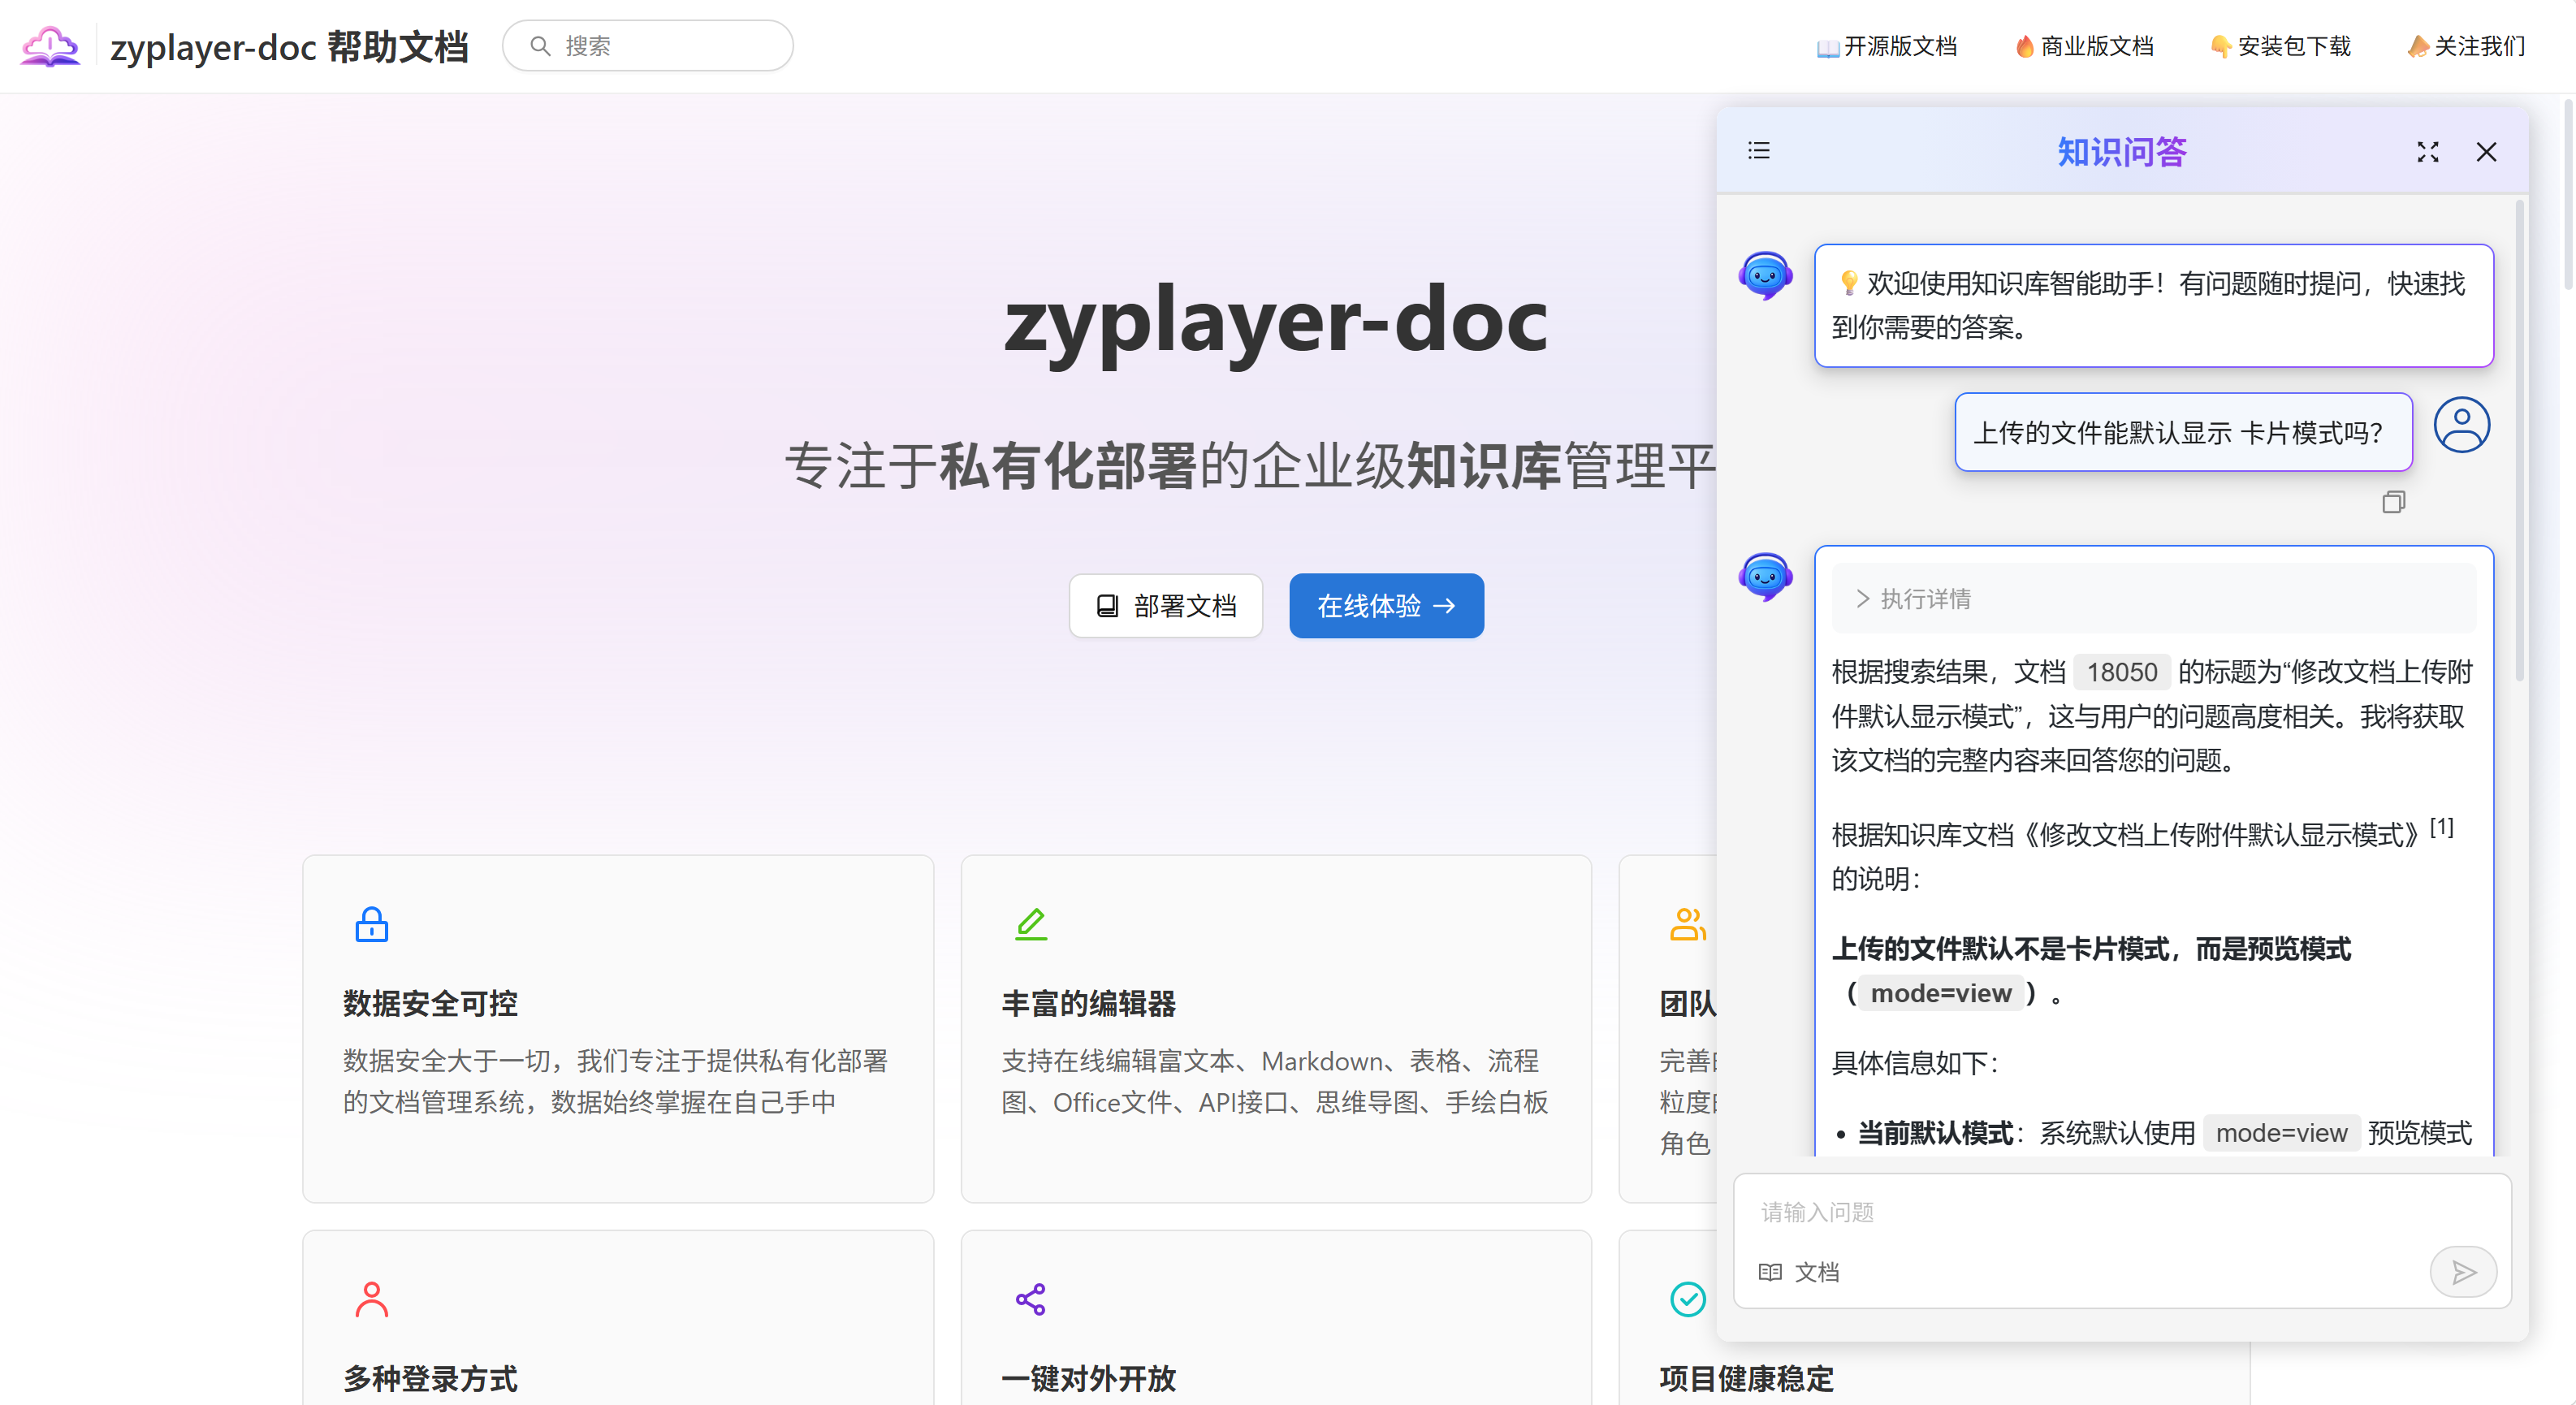Copy the user question with copy icon
Image resolution: width=2576 pixels, height=1405 pixels.
pos(2393,502)
